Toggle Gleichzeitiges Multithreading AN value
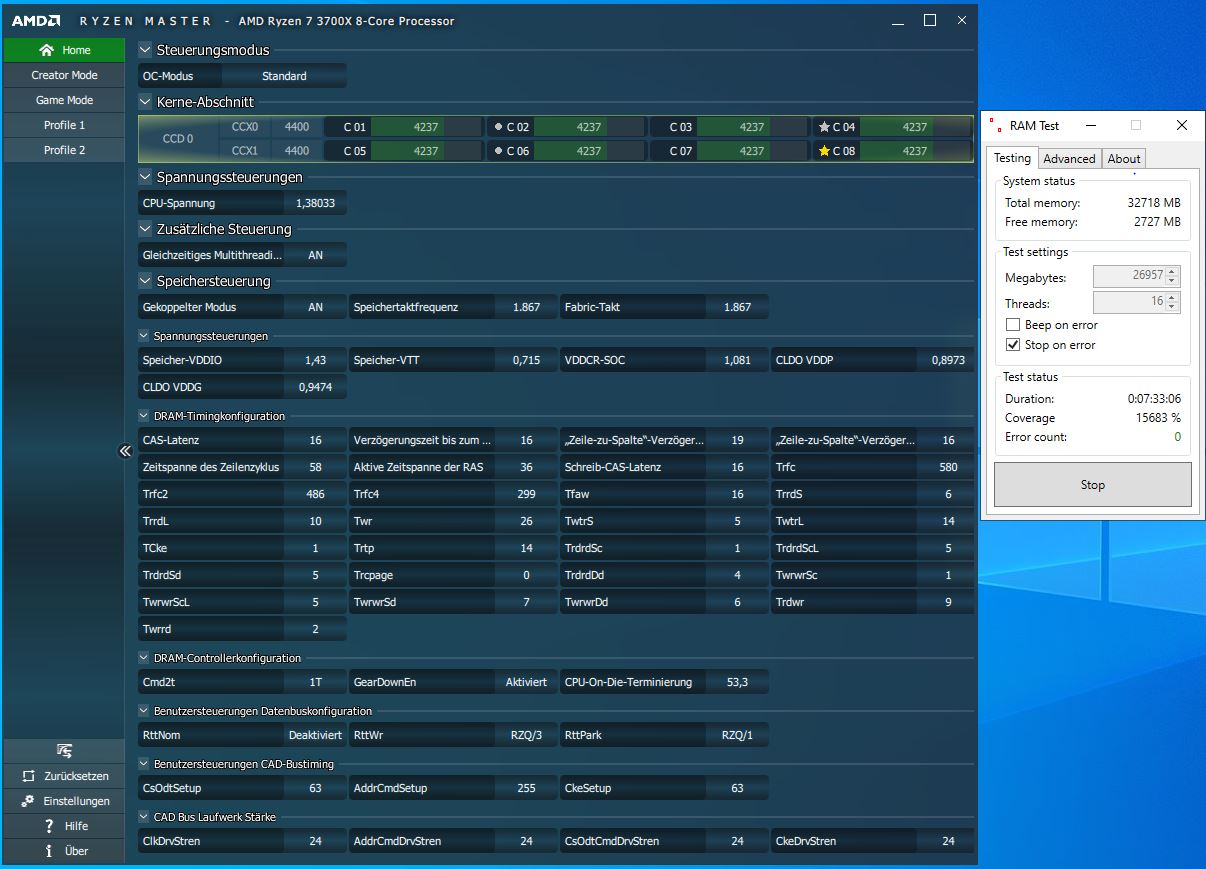Image resolution: width=1206 pixels, height=869 pixels. pyautogui.click(x=315, y=255)
